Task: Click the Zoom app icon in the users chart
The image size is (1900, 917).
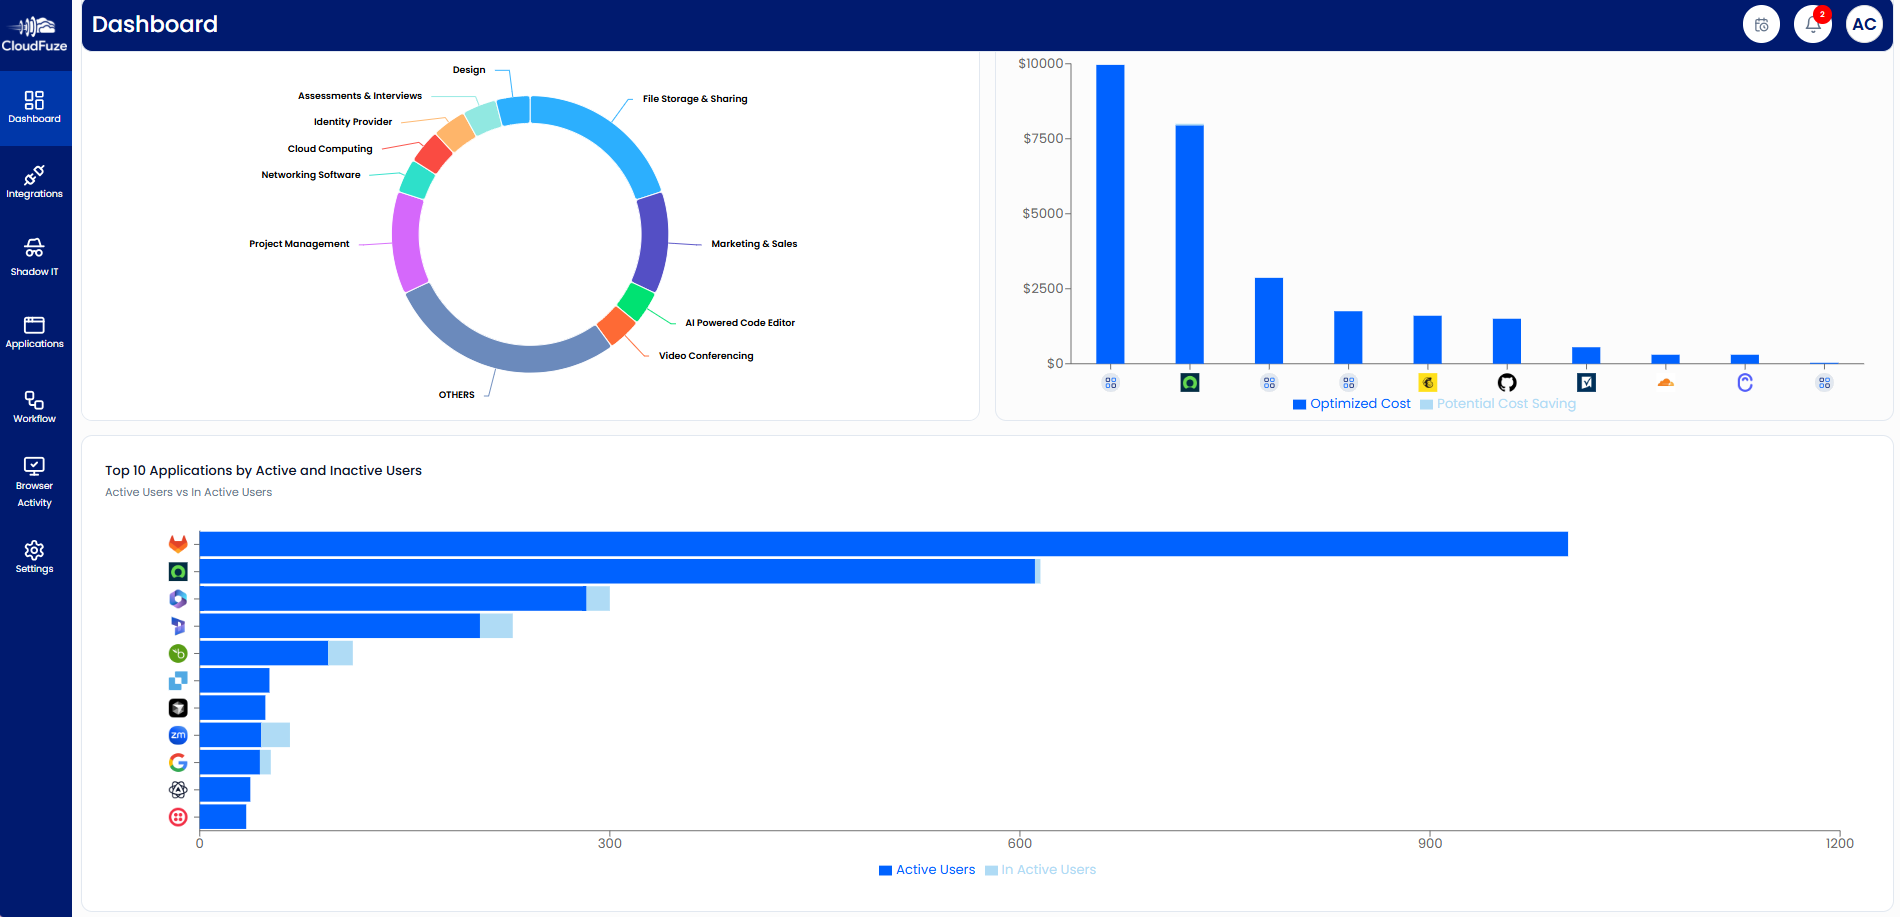Action: [178, 735]
